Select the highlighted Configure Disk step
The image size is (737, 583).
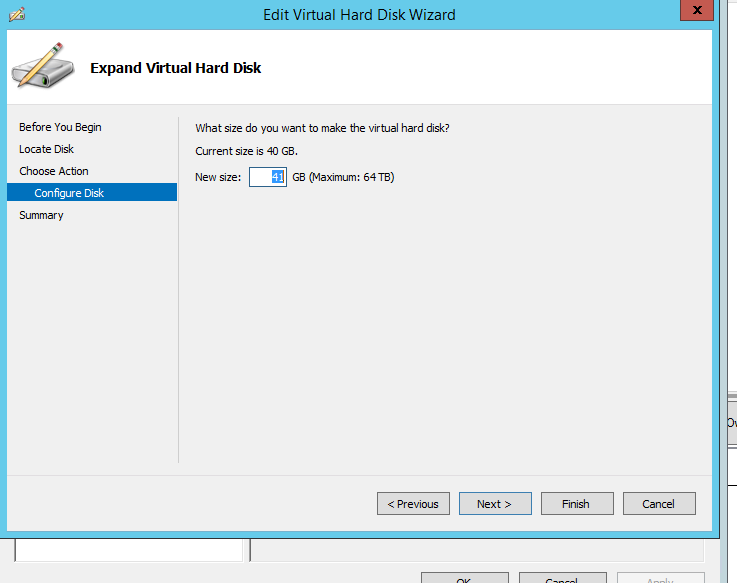pyautogui.click(x=69, y=193)
